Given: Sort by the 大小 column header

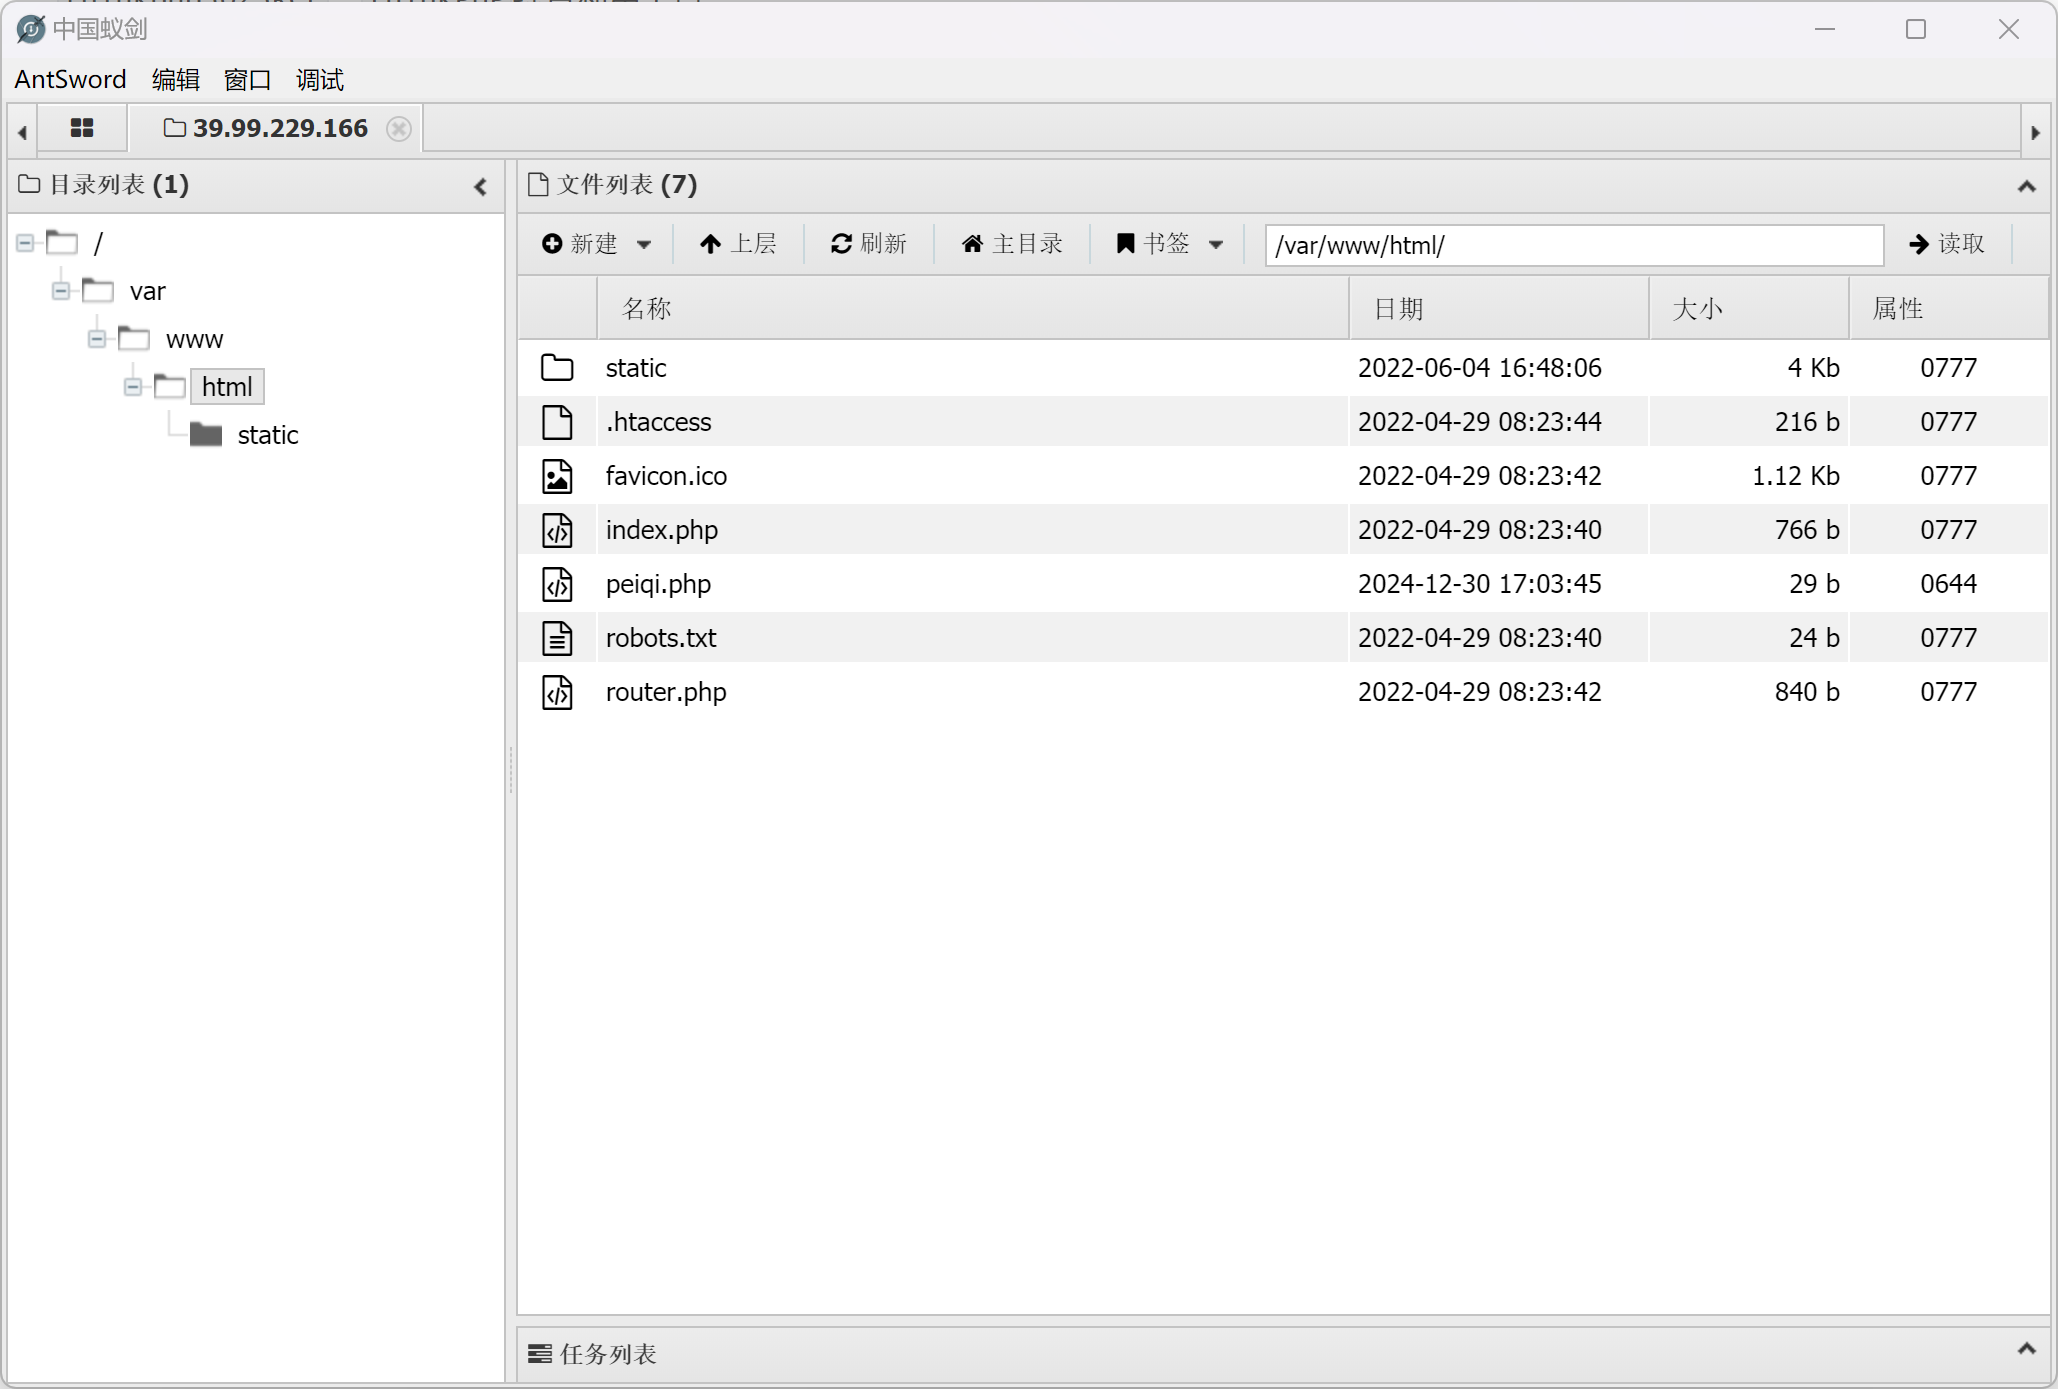Looking at the screenshot, I should [1749, 309].
